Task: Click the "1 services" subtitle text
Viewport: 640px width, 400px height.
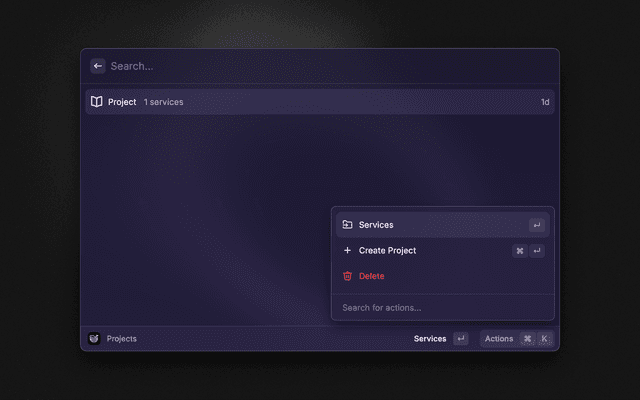Action: tap(163, 102)
